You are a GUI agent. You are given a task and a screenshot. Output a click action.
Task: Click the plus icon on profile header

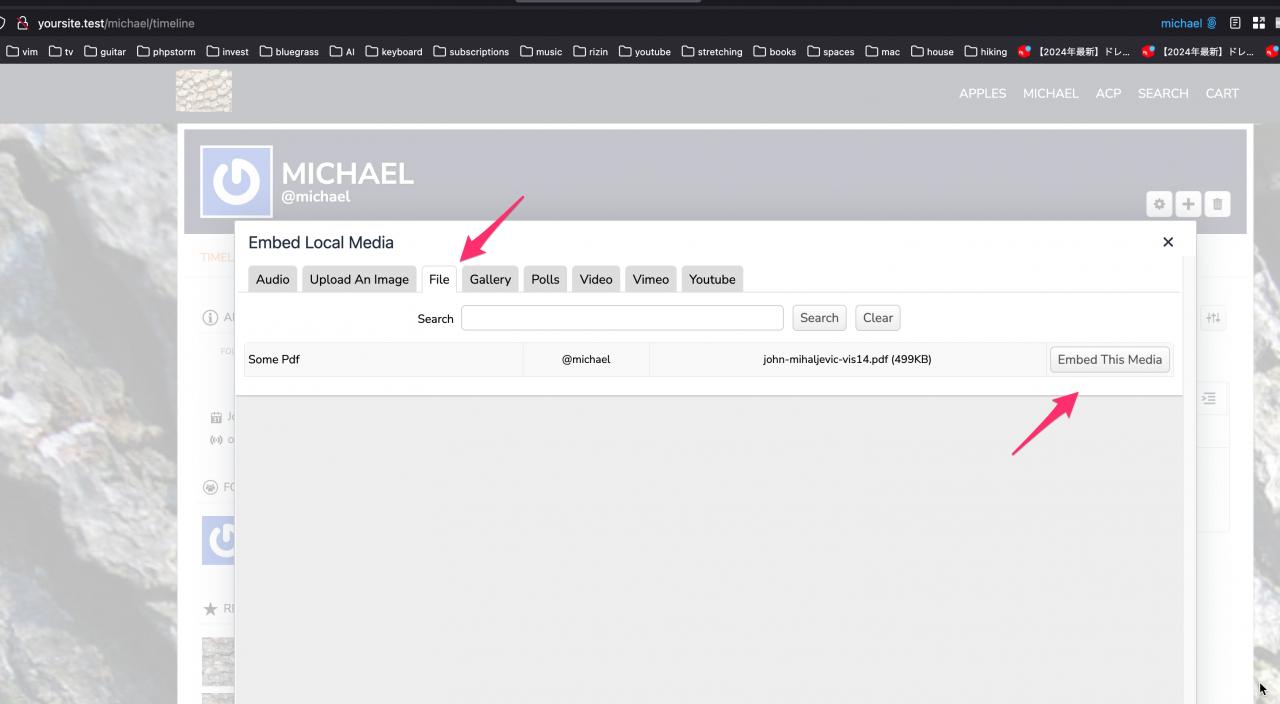pos(1188,204)
